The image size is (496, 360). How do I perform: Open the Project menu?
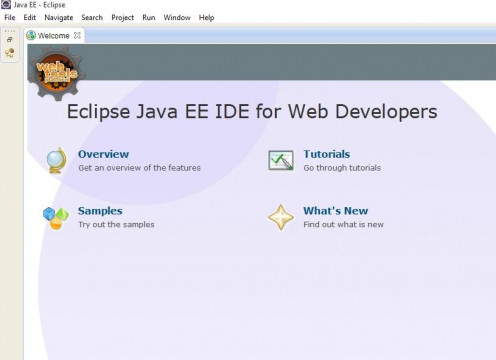pos(122,18)
